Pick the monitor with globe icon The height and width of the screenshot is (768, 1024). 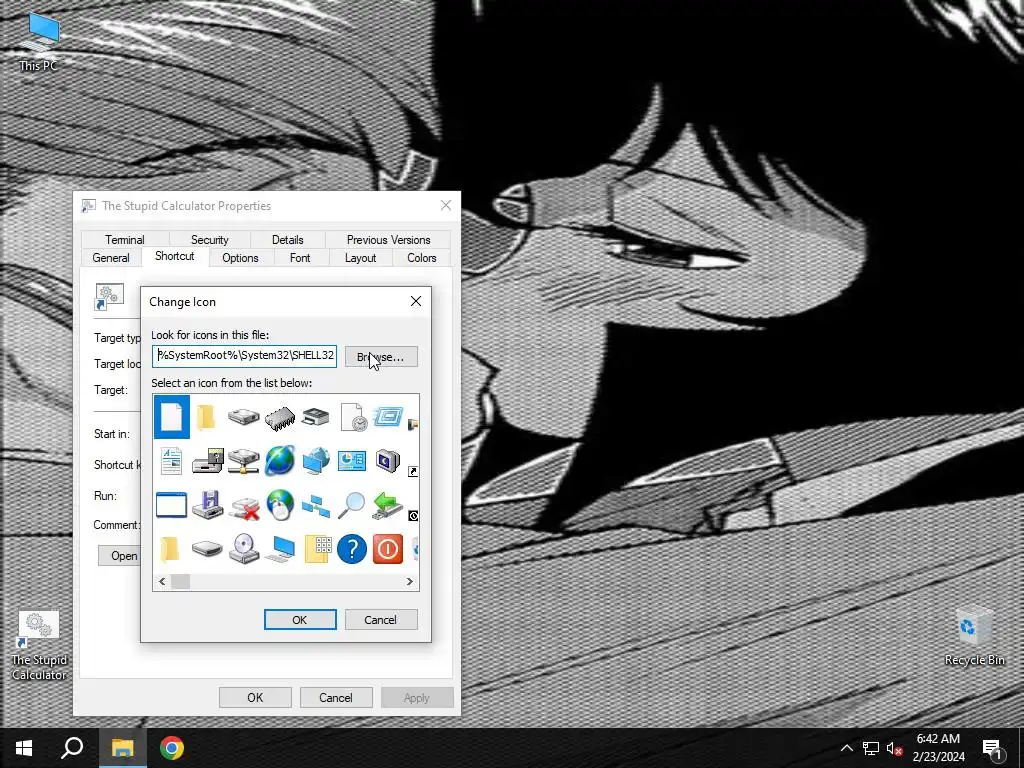316,461
